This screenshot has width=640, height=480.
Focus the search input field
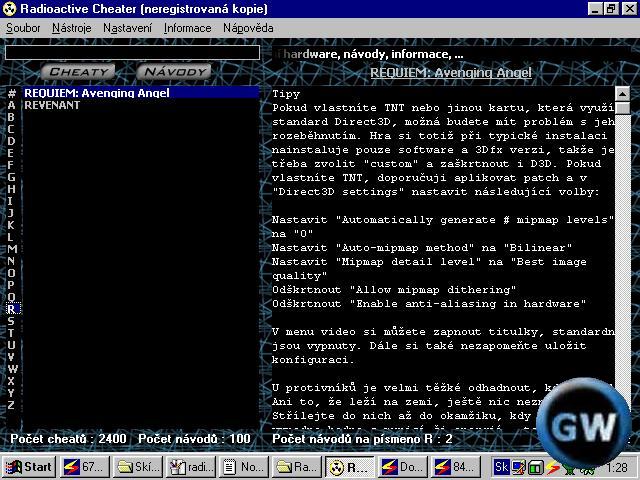point(132,53)
